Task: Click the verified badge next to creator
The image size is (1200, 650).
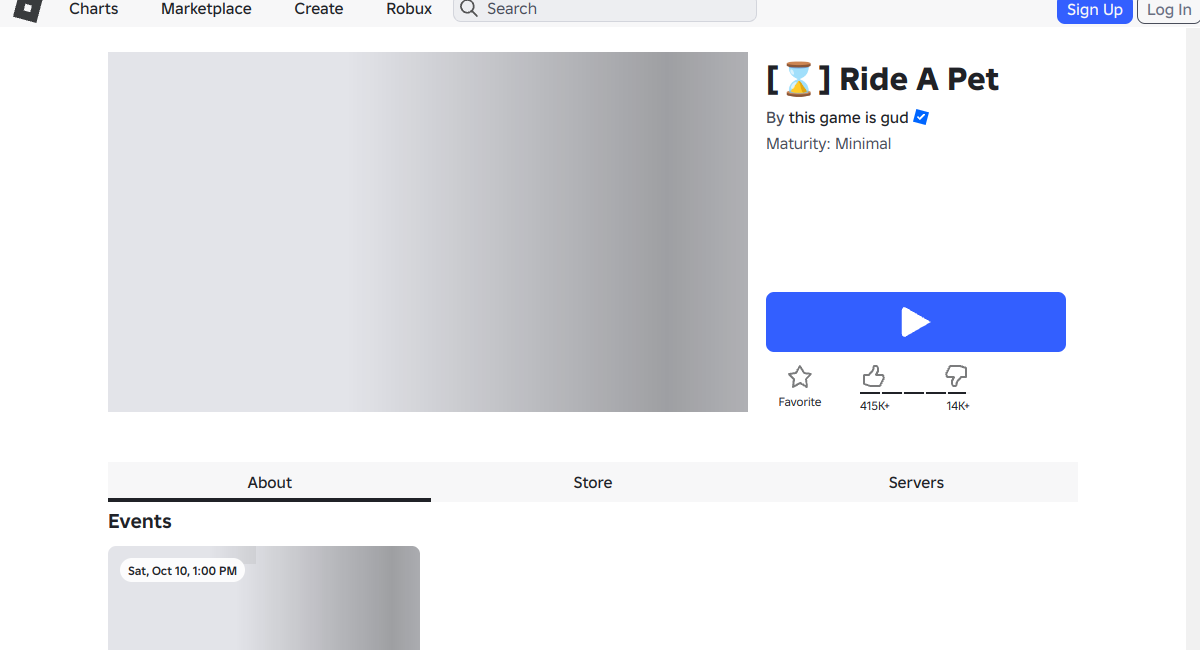Action: (x=921, y=117)
